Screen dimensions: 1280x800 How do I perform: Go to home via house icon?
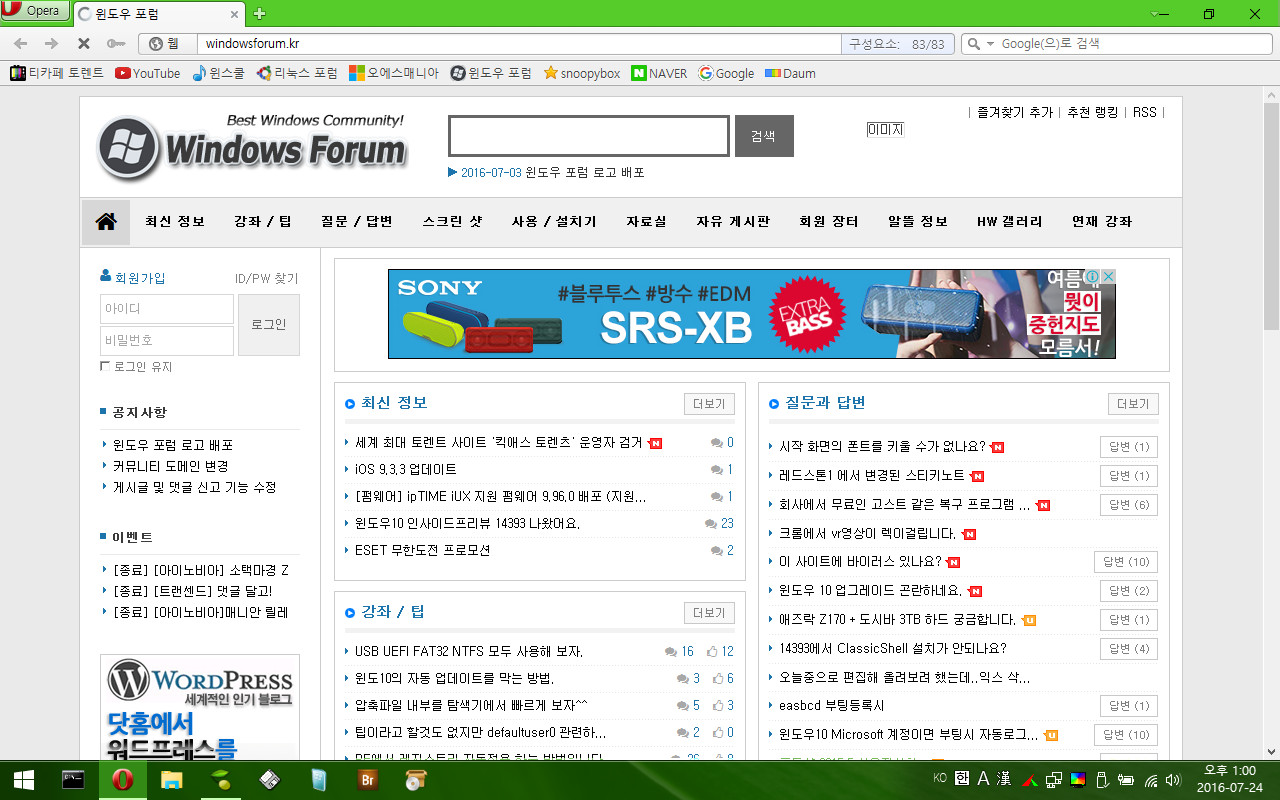pyautogui.click(x=106, y=222)
